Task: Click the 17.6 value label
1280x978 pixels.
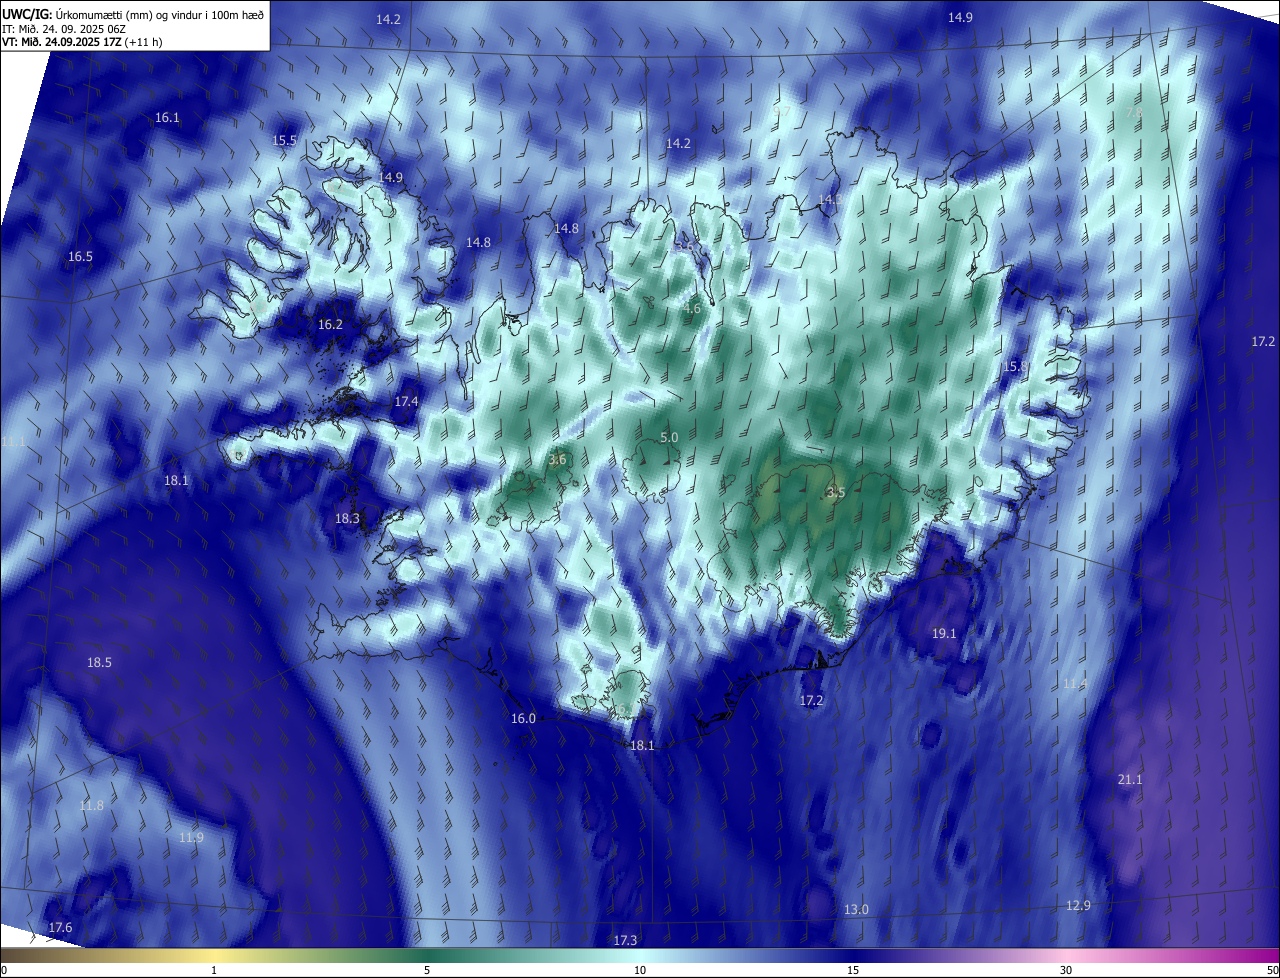Action: (60, 928)
